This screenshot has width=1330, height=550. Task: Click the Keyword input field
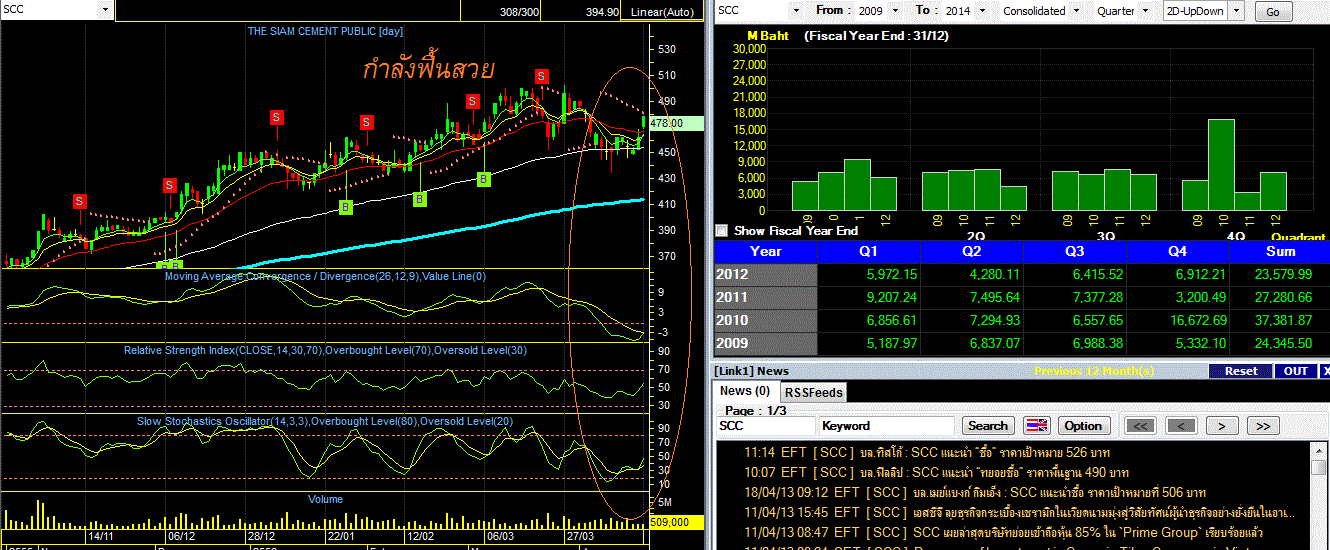(887, 426)
